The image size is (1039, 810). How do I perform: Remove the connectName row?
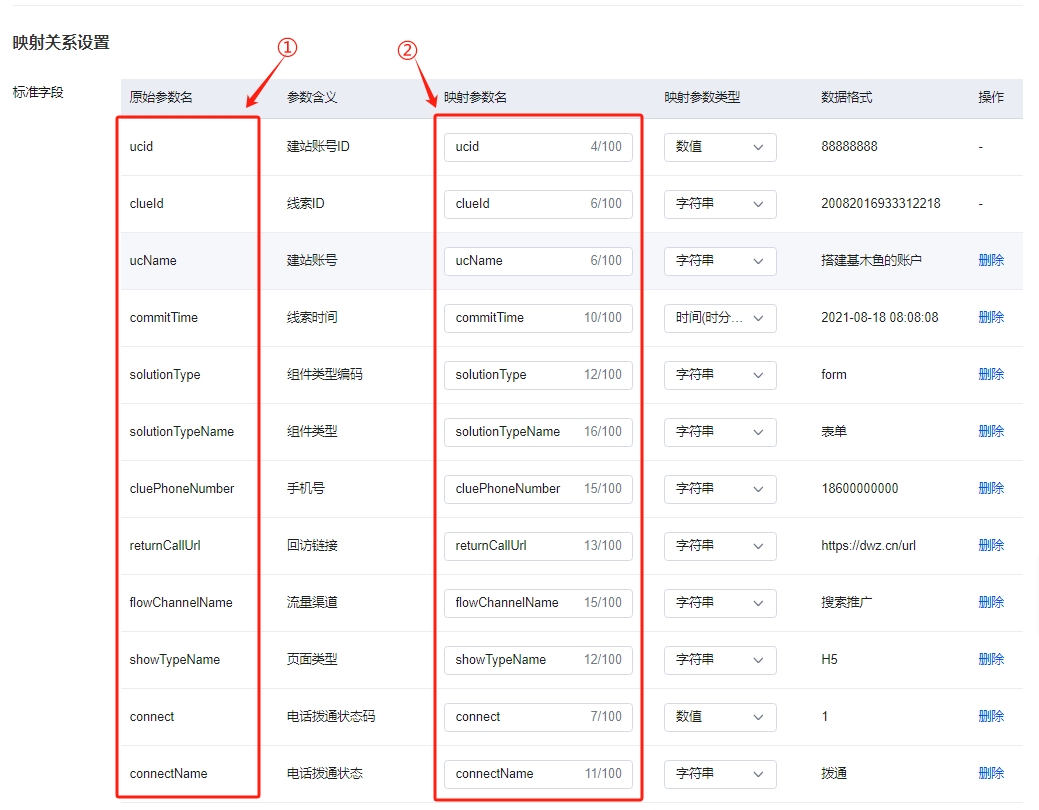pos(991,773)
